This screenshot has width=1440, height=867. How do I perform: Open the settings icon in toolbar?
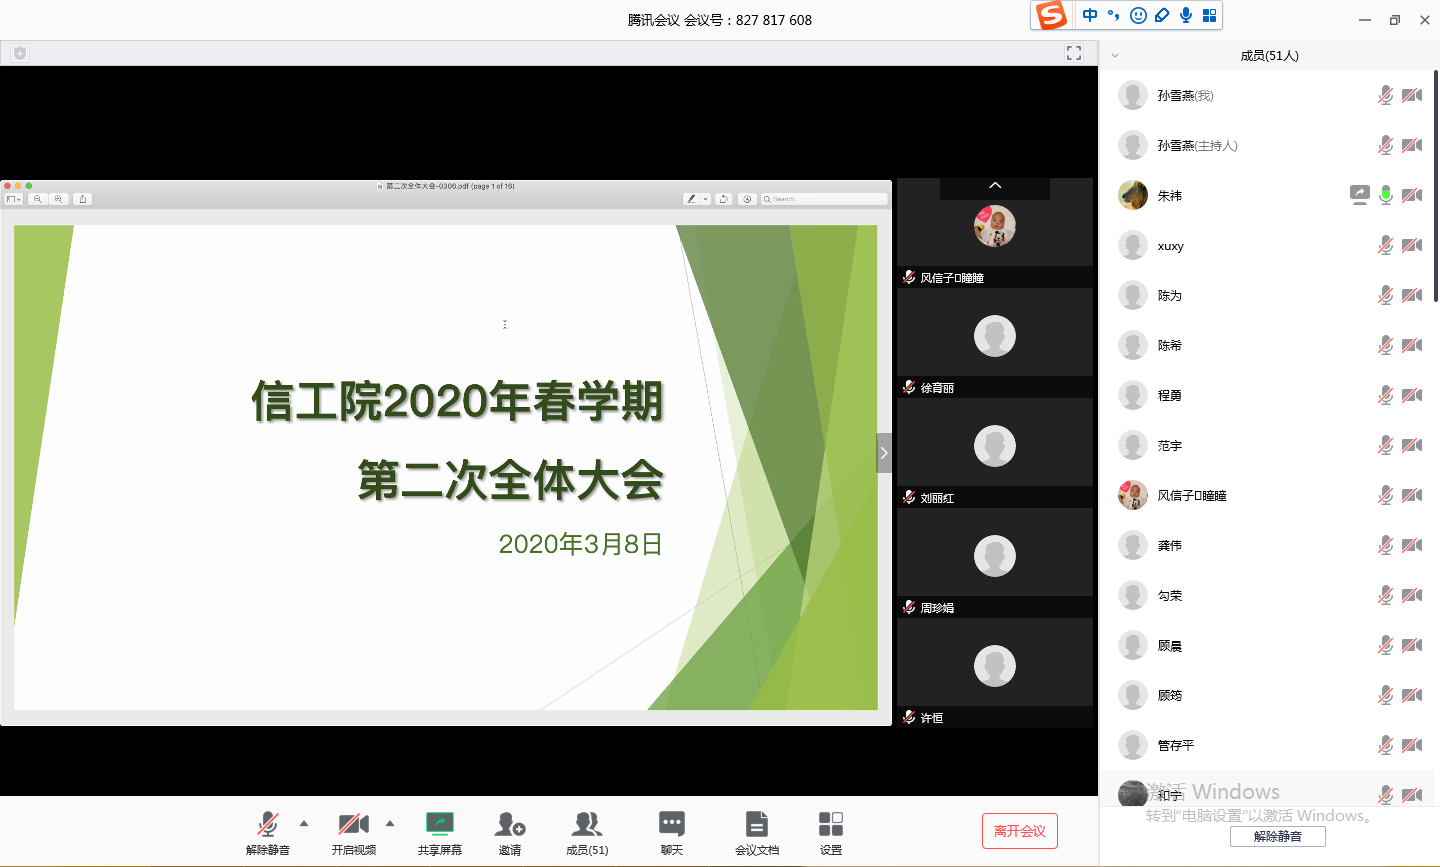pos(831,825)
